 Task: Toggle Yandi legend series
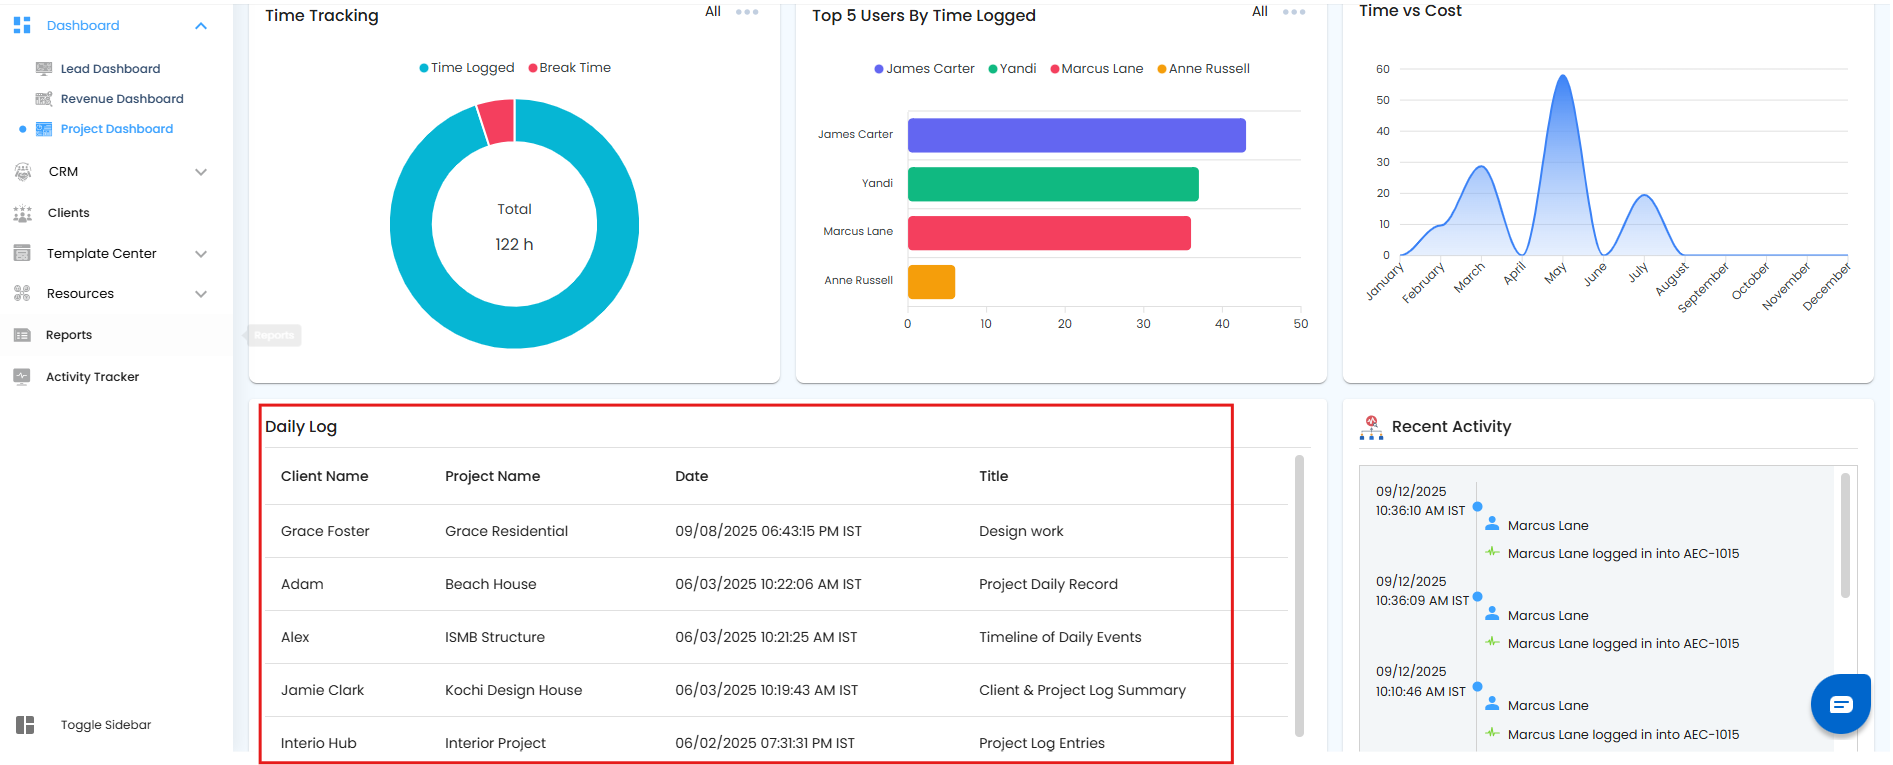1012,69
